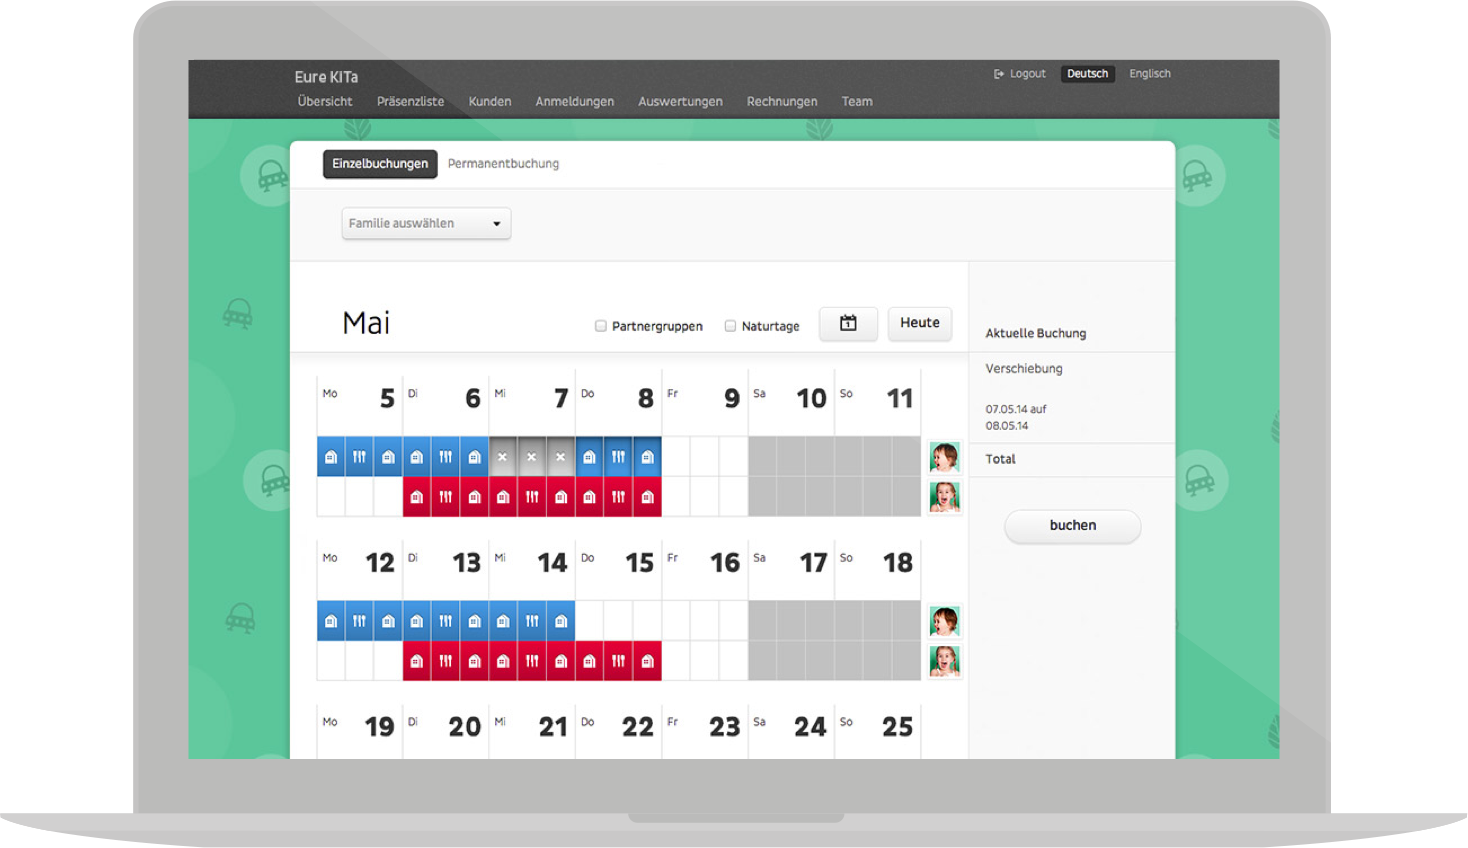Select the middle grey X slot on Wednesday 7
The width and height of the screenshot is (1468, 848).
point(531,457)
